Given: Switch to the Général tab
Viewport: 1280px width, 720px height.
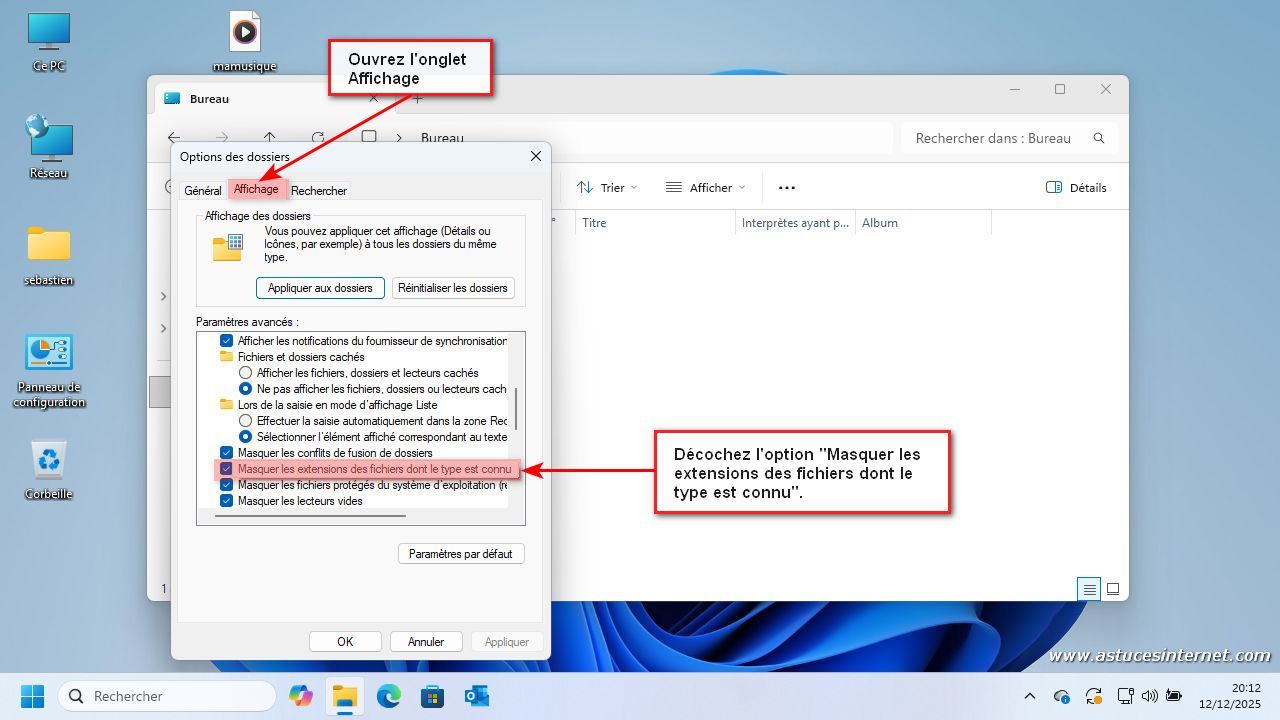Looking at the screenshot, I should pyautogui.click(x=202, y=190).
